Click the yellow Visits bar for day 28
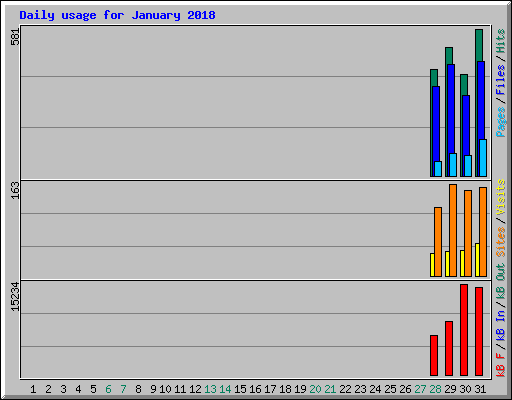Screen dimensions: 512x400 click(x=432, y=265)
